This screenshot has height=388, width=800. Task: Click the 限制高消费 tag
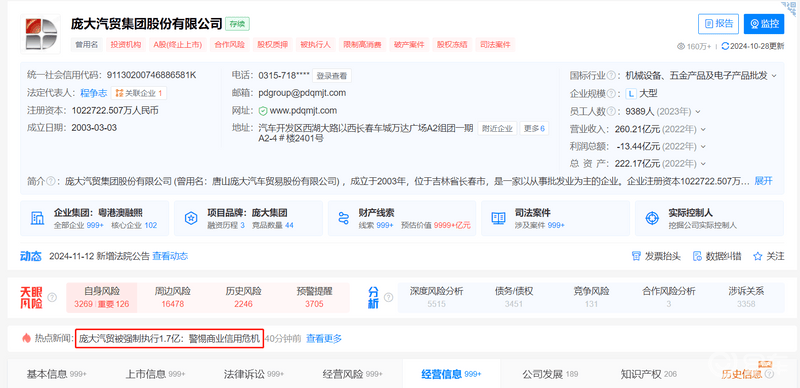click(x=362, y=45)
